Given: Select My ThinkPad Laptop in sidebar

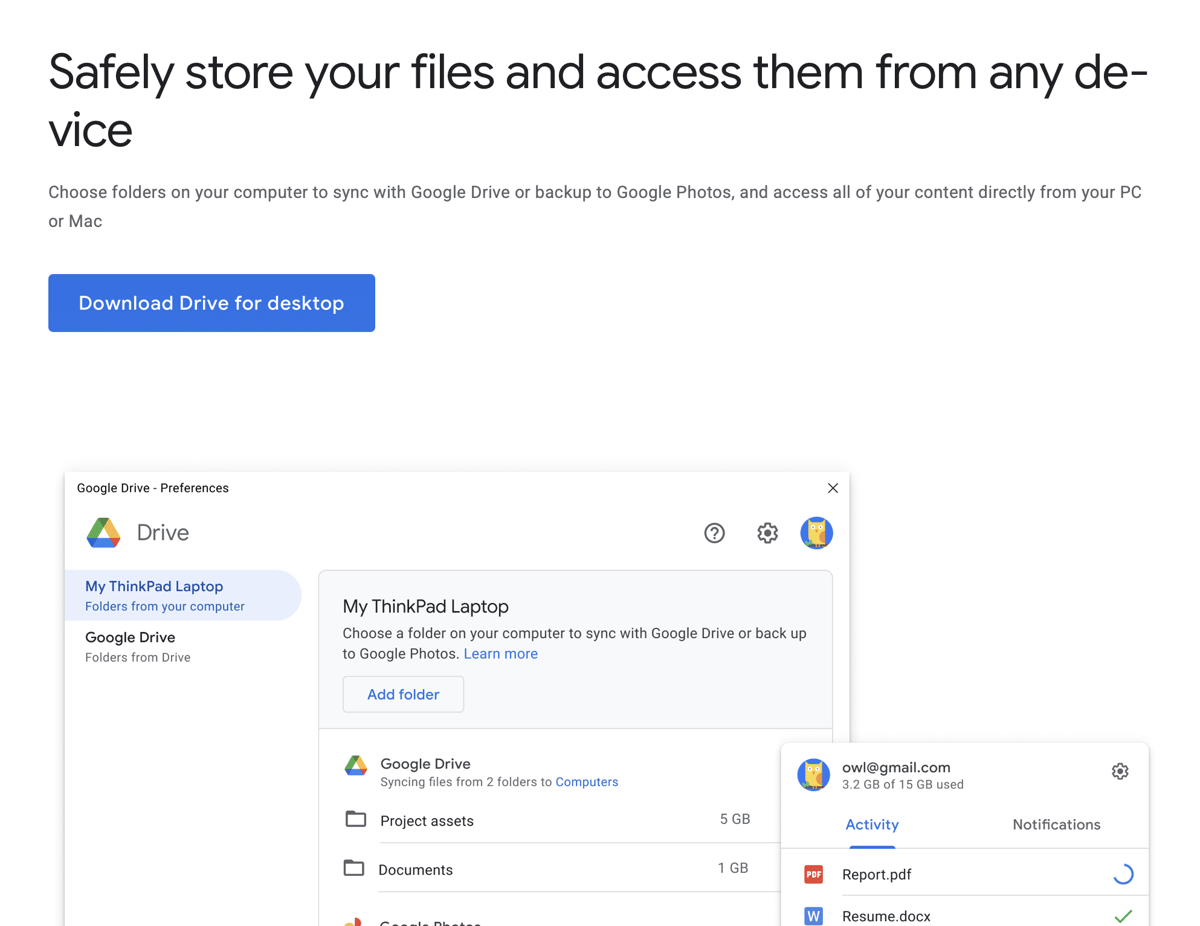Looking at the screenshot, I should tap(183, 595).
